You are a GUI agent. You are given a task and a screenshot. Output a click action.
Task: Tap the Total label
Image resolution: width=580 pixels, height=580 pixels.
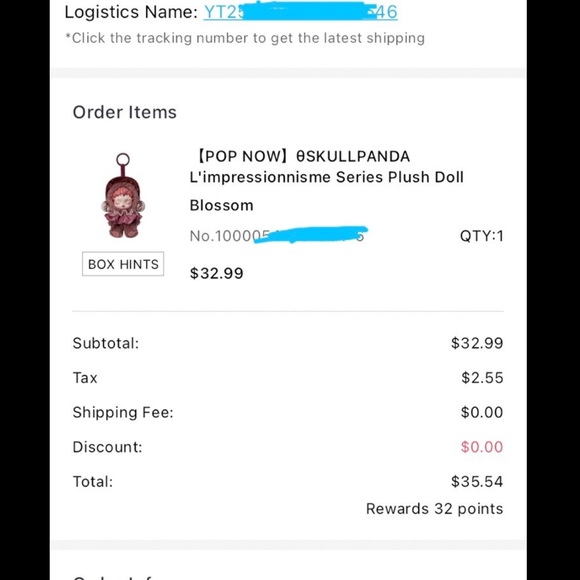point(93,482)
